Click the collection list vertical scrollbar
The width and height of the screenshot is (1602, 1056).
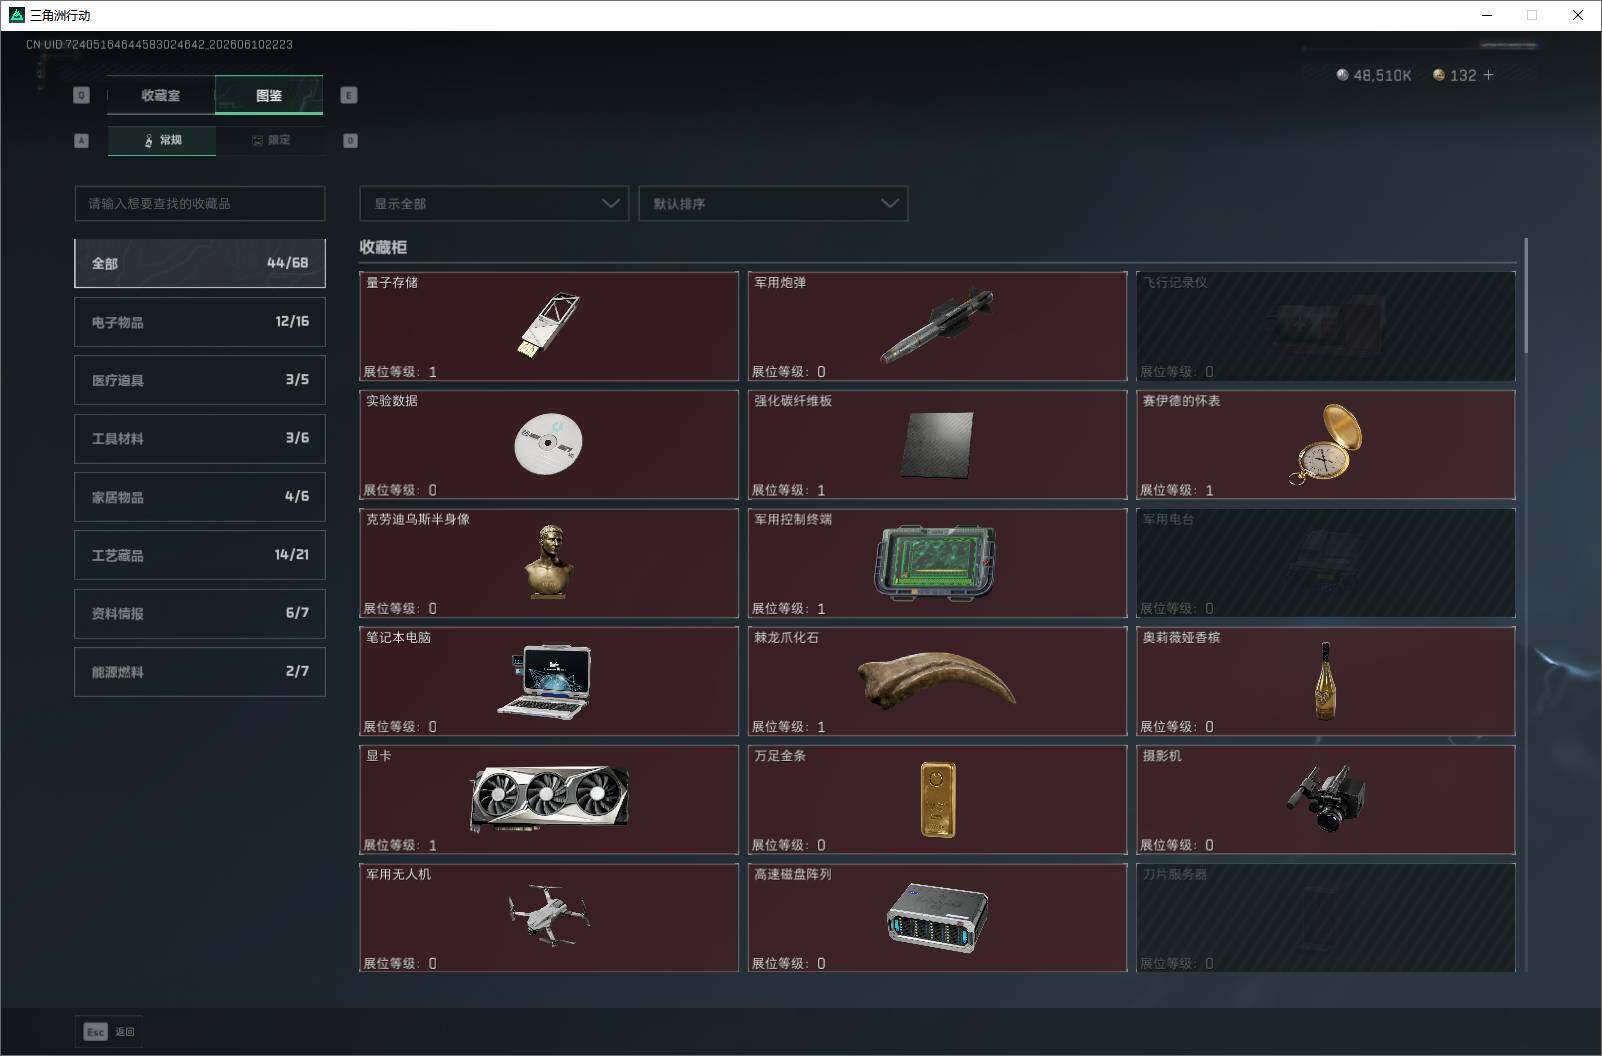(x=1526, y=296)
